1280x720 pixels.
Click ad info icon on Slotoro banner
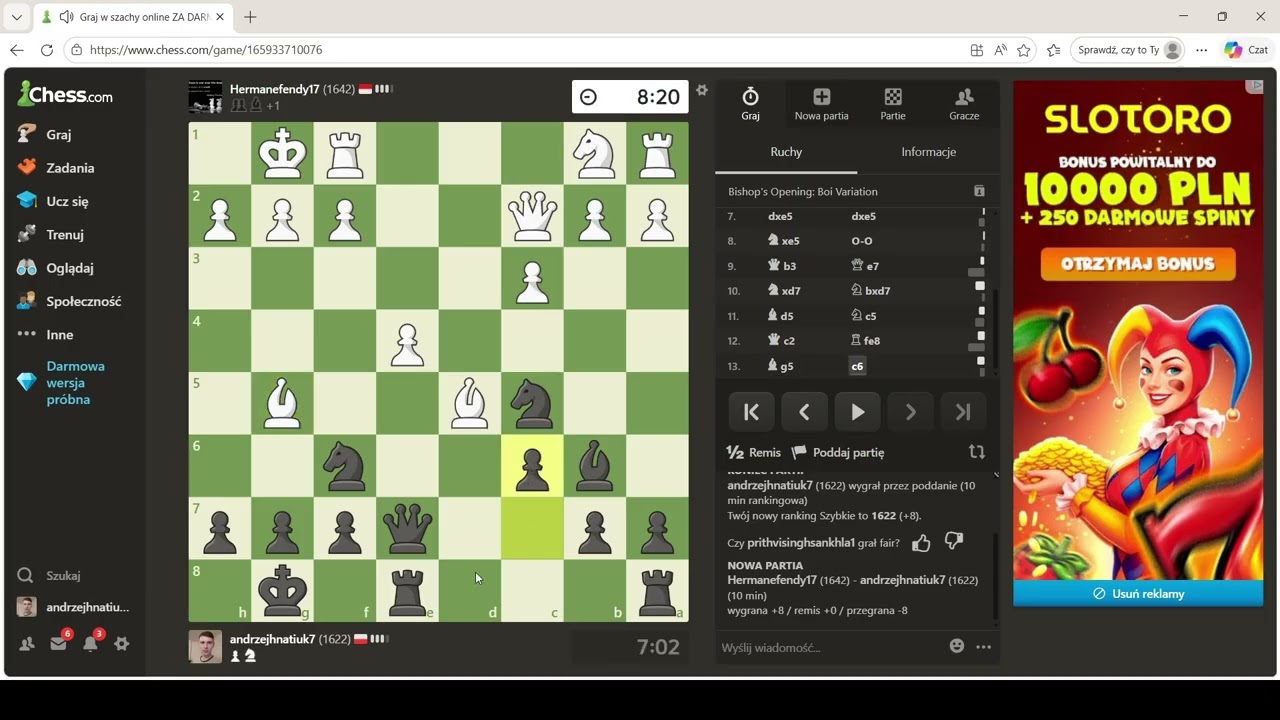point(1255,87)
